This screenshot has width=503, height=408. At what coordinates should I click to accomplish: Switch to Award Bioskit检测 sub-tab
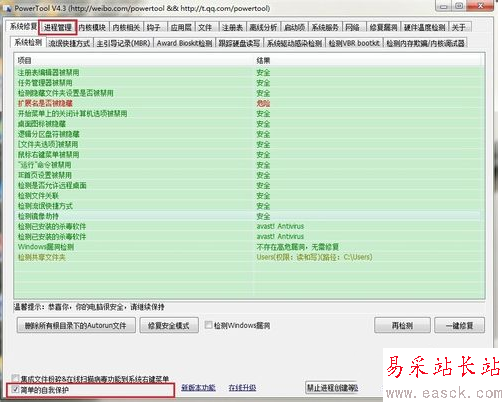coord(184,43)
